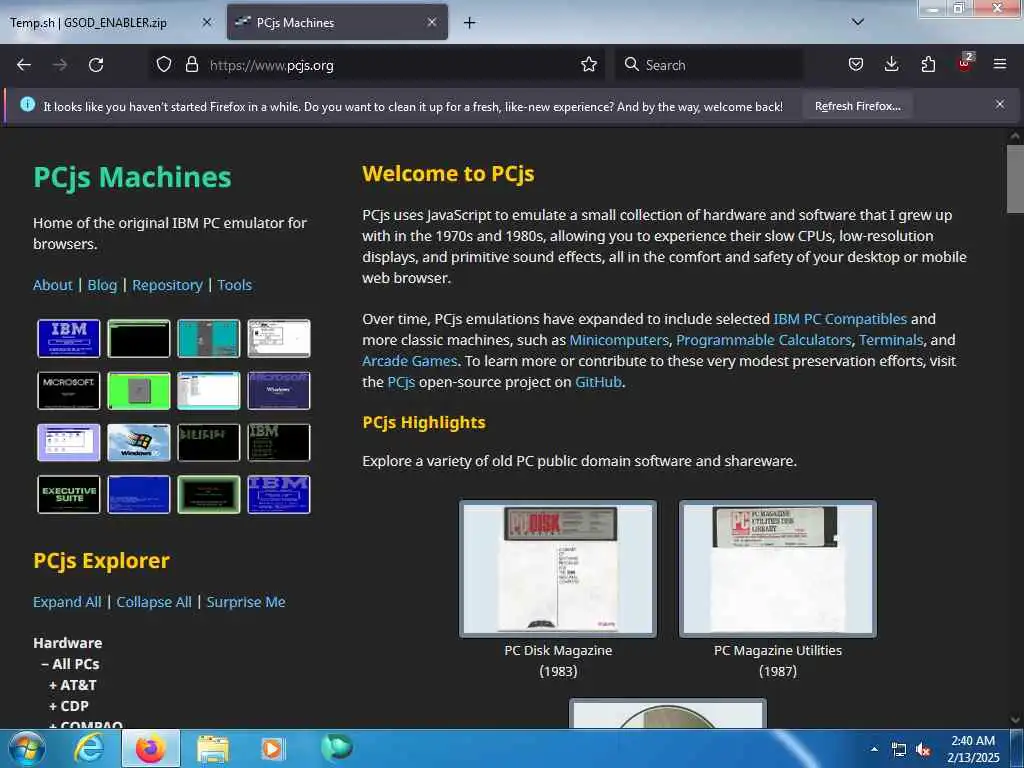Close the PCjs Machines tab

(432, 22)
